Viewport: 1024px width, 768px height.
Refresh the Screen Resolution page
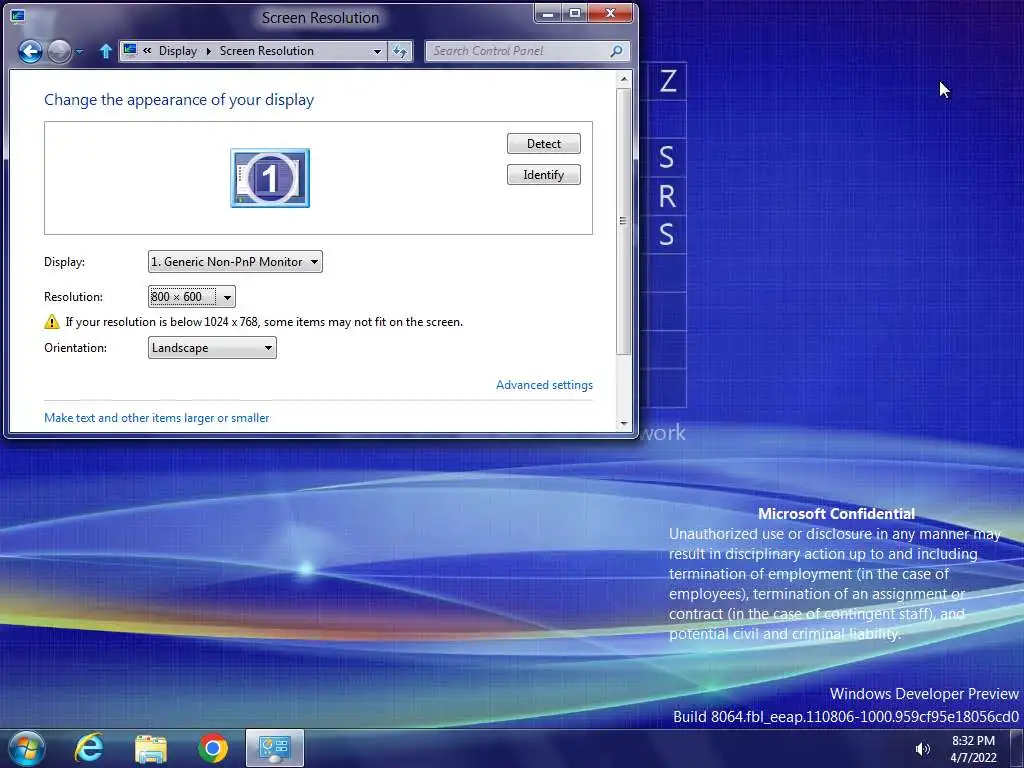click(400, 51)
